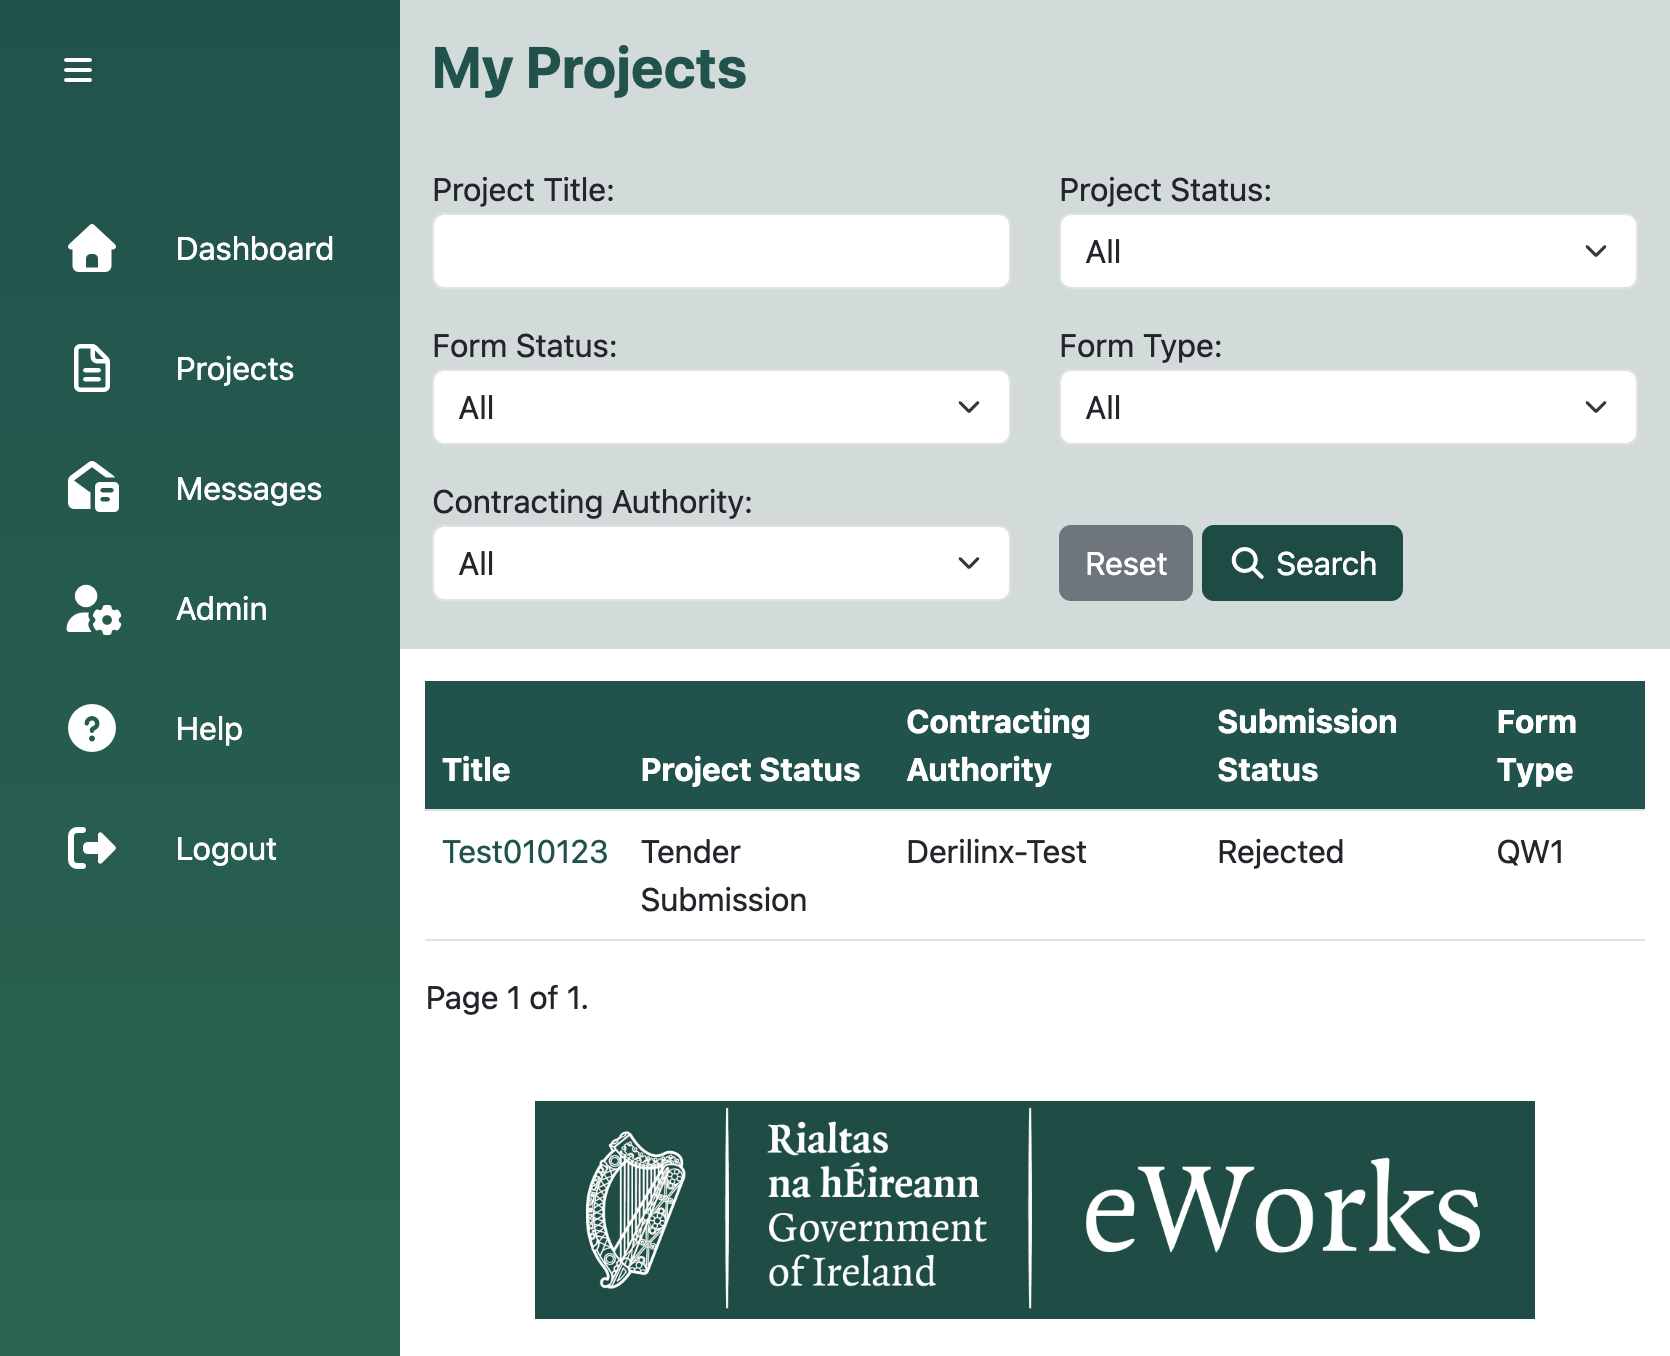Click the Title column header
The width and height of the screenshot is (1670, 1356).
(476, 769)
